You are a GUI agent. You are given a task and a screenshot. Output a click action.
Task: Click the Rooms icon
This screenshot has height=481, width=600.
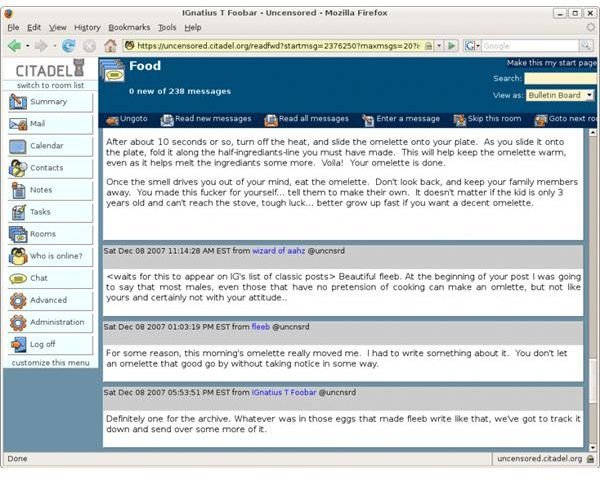point(18,234)
